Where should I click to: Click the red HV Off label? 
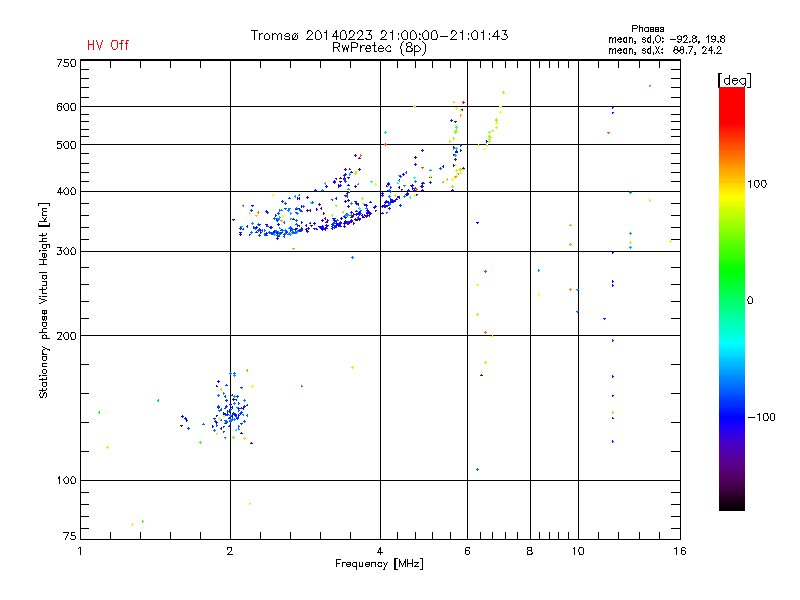point(107,45)
